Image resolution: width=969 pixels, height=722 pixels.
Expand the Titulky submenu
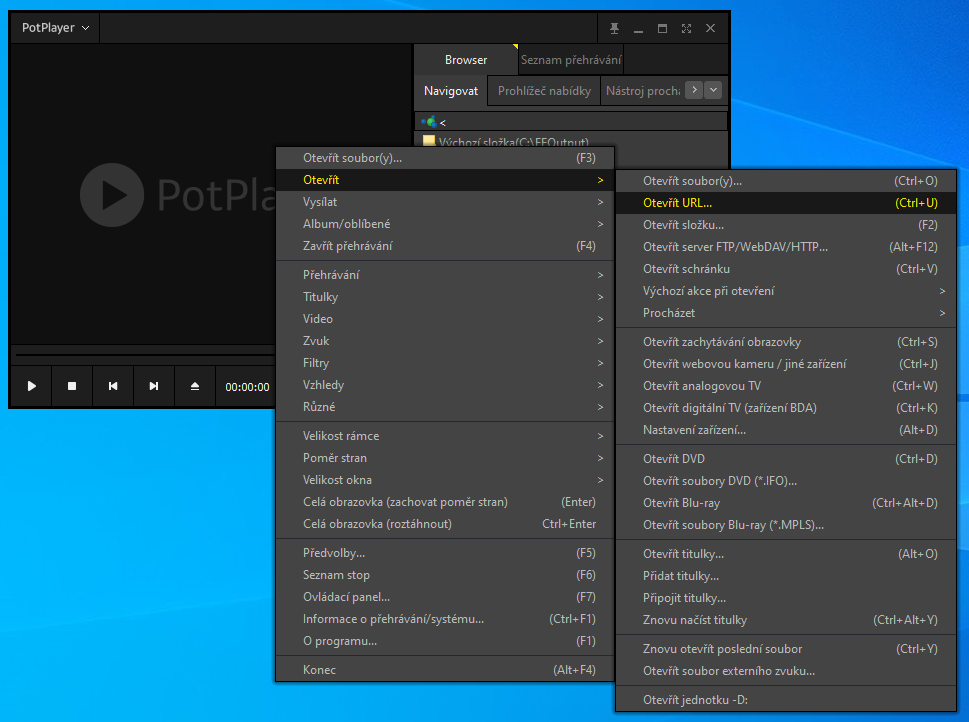pos(445,297)
